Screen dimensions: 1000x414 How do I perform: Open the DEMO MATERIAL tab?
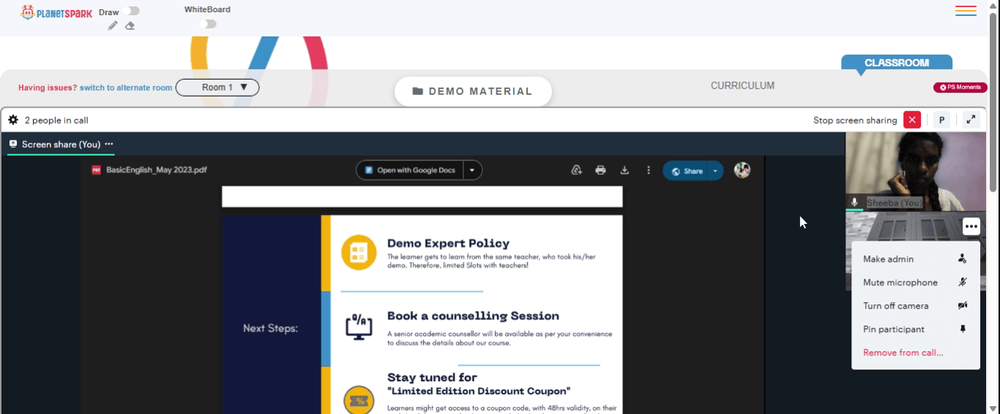[473, 91]
